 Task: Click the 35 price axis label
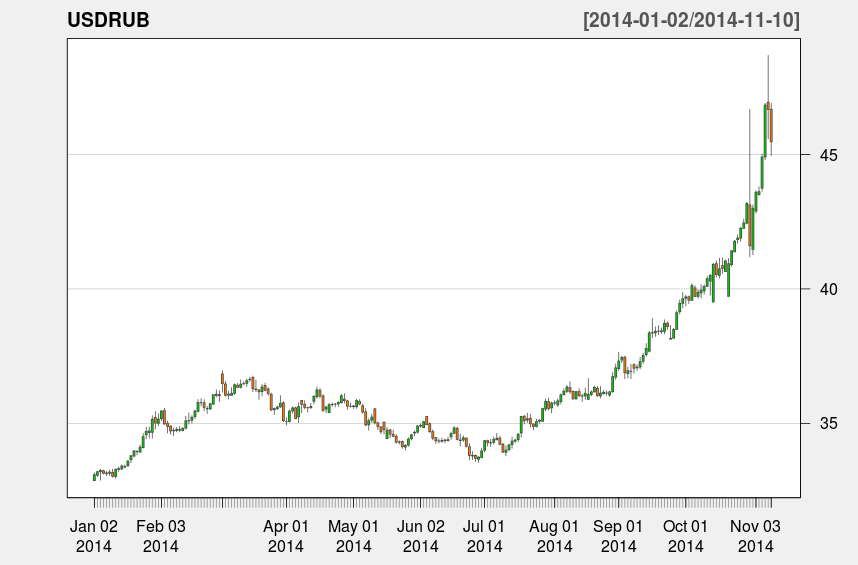point(828,423)
